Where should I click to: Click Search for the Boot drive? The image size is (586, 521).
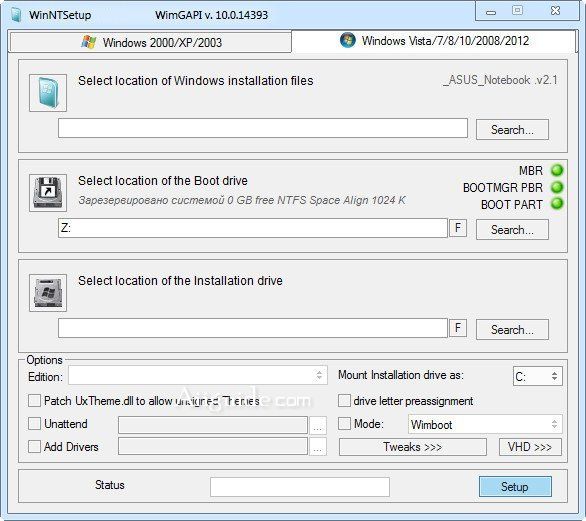[512, 229]
